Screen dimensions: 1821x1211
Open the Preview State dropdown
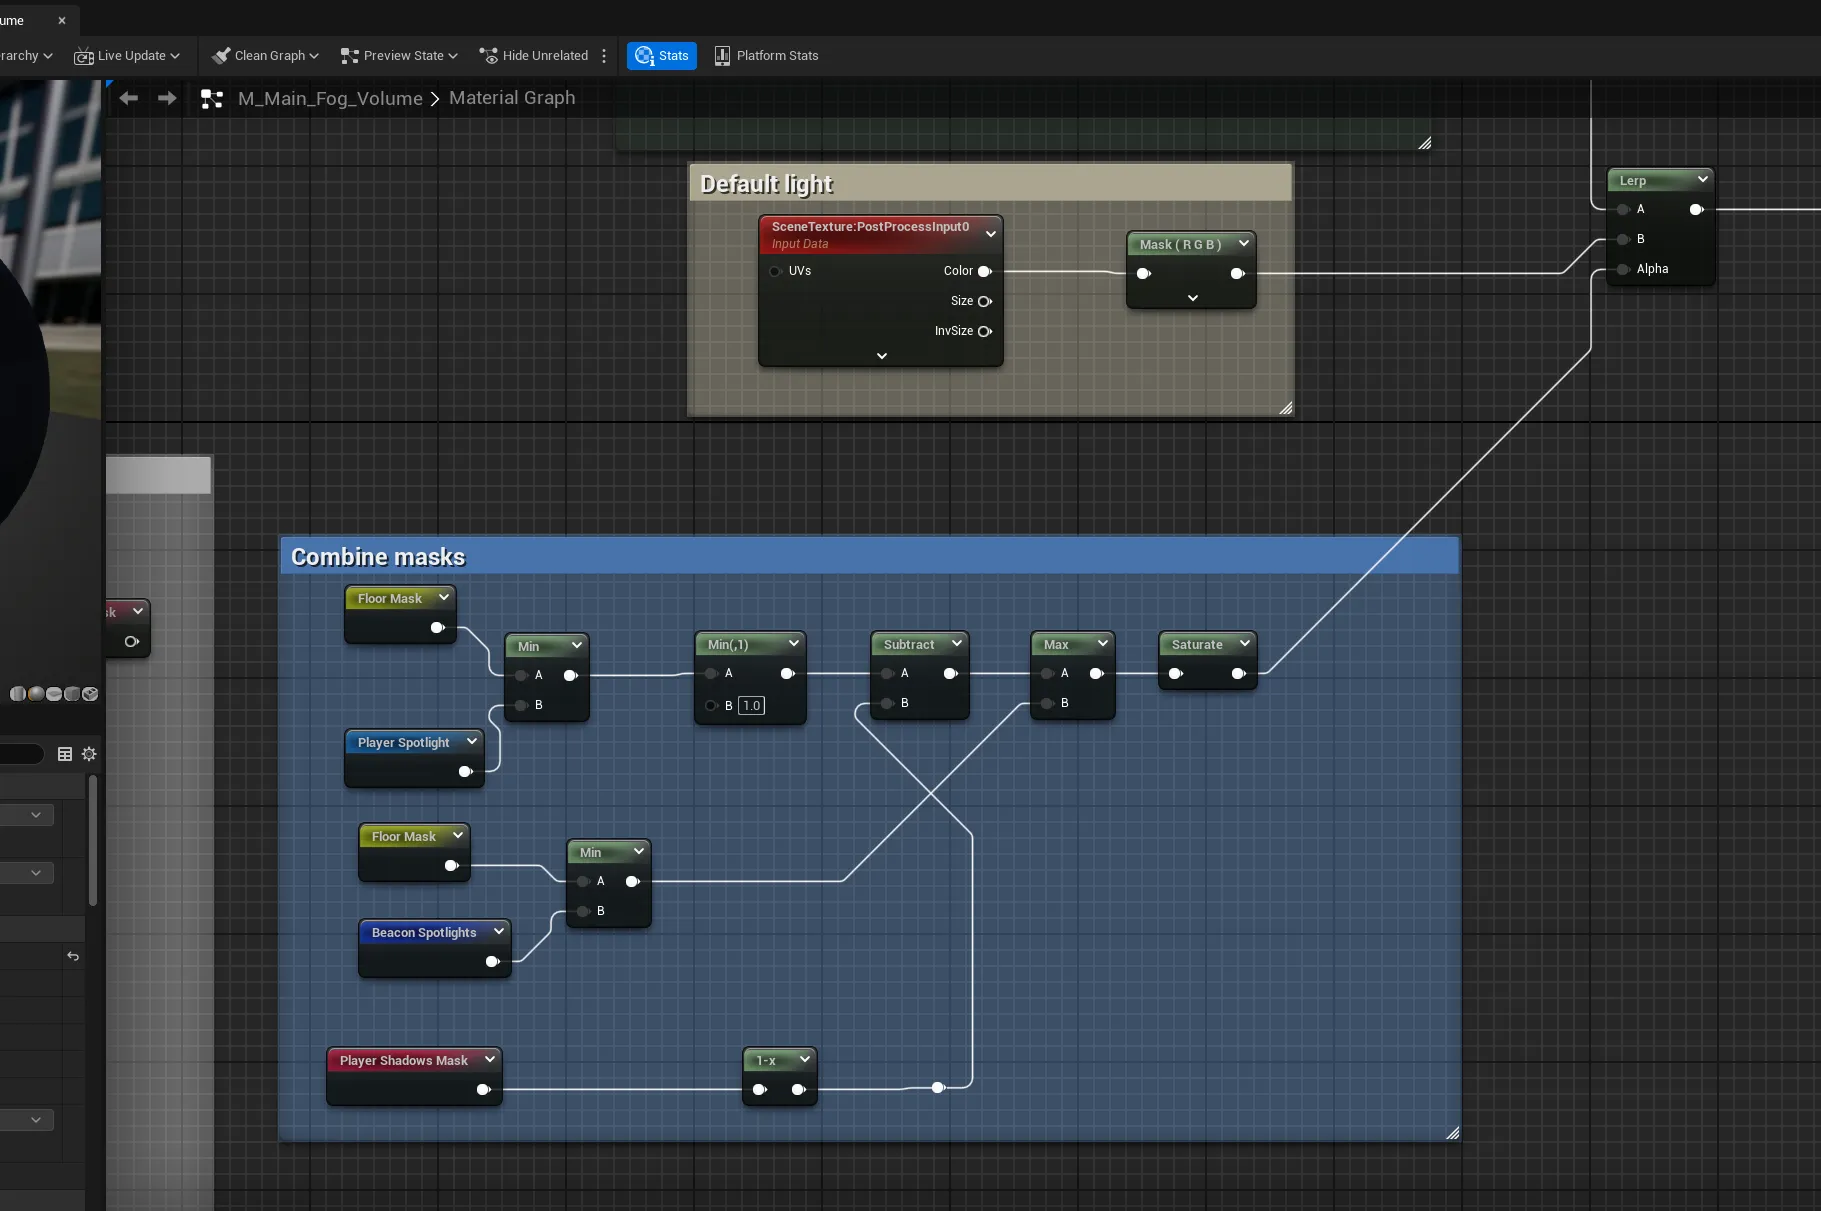(399, 56)
